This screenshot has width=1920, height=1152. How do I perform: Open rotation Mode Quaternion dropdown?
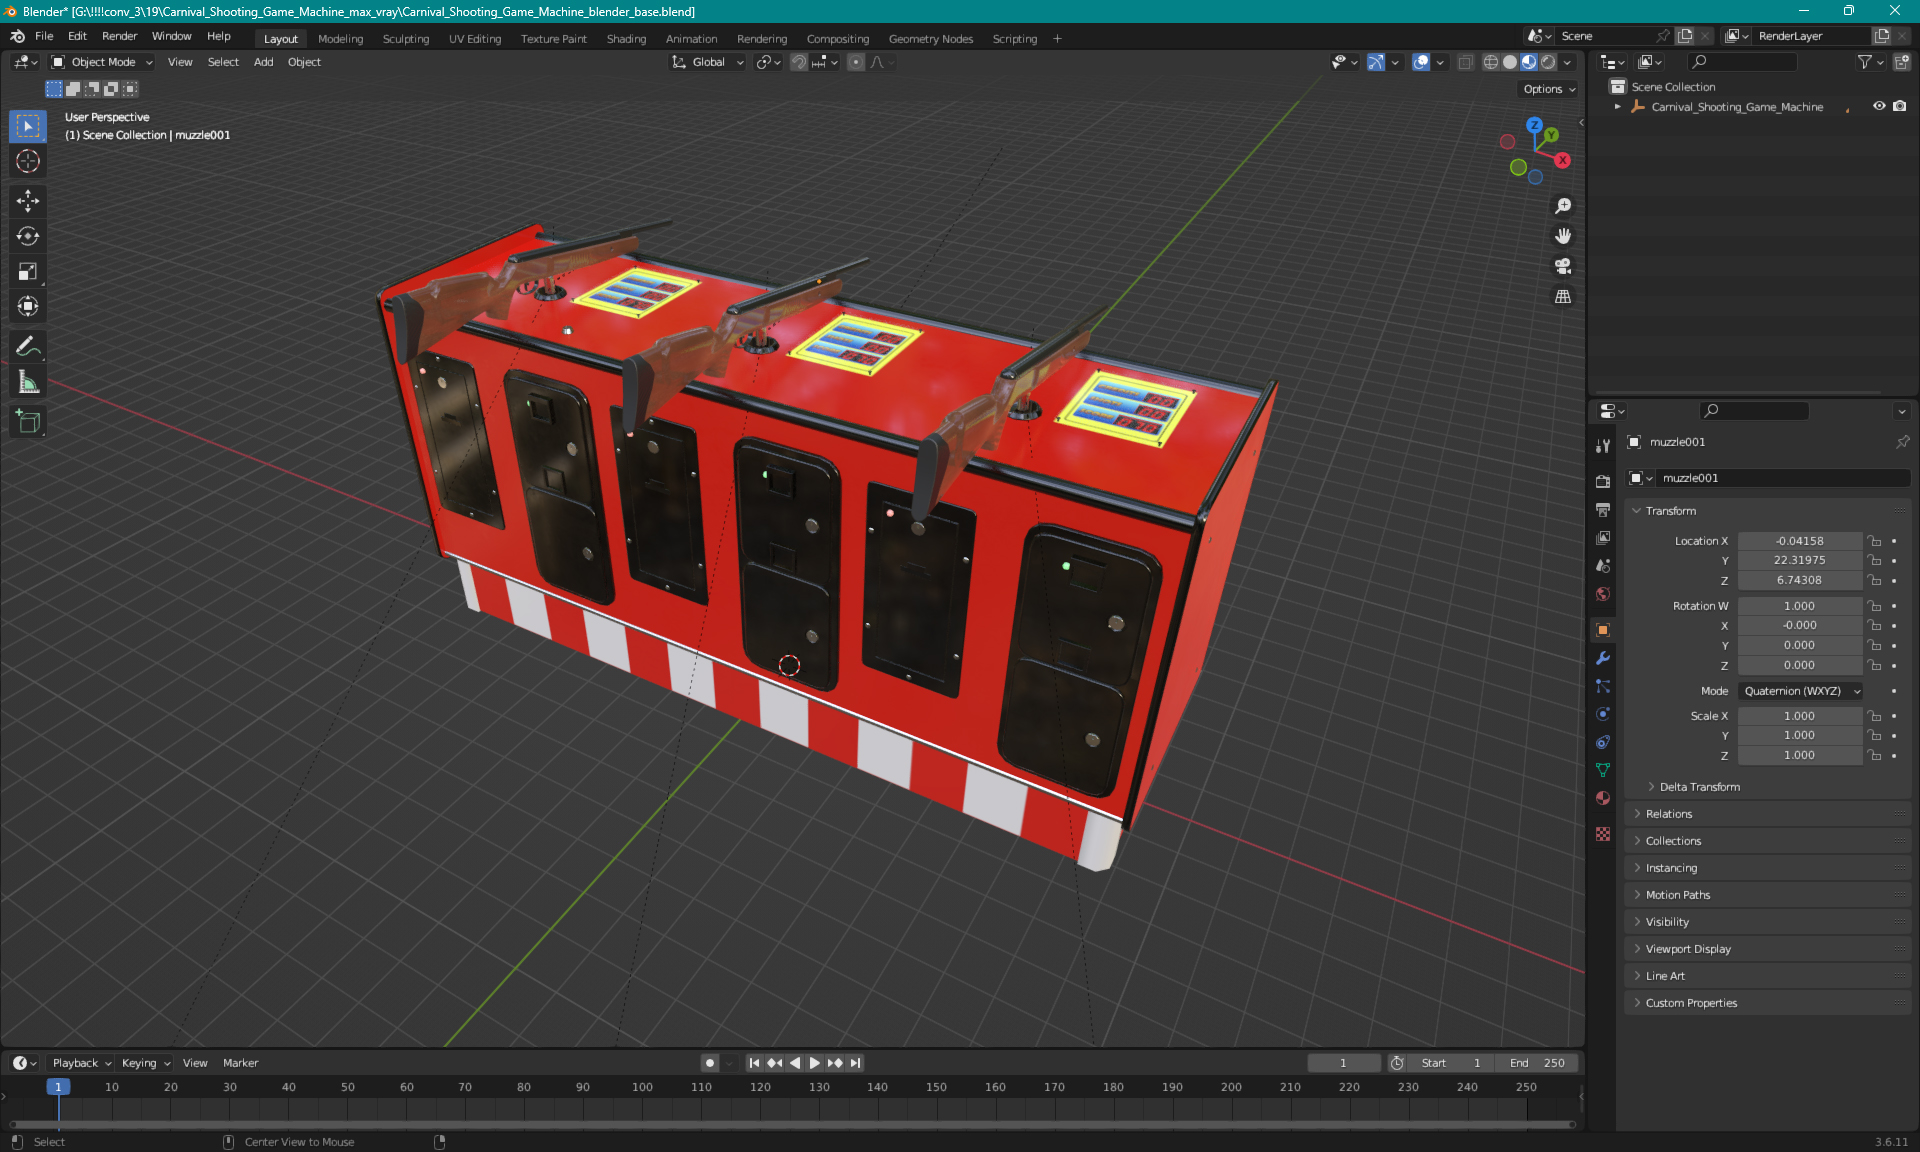pos(1800,691)
